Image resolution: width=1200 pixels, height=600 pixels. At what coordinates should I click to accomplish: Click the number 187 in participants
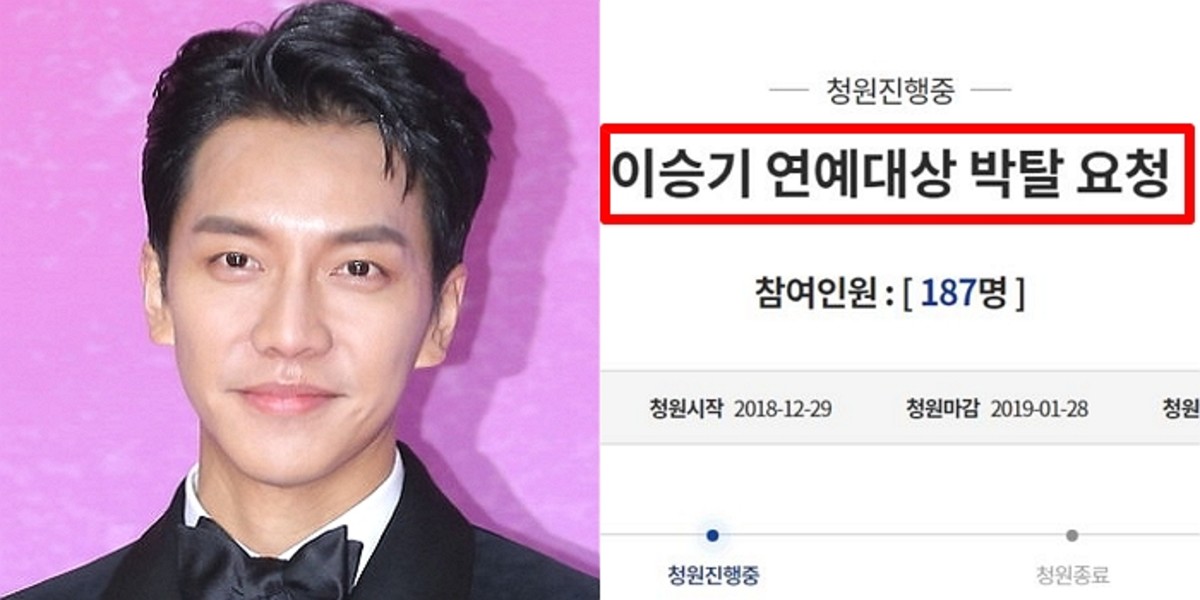[946, 293]
